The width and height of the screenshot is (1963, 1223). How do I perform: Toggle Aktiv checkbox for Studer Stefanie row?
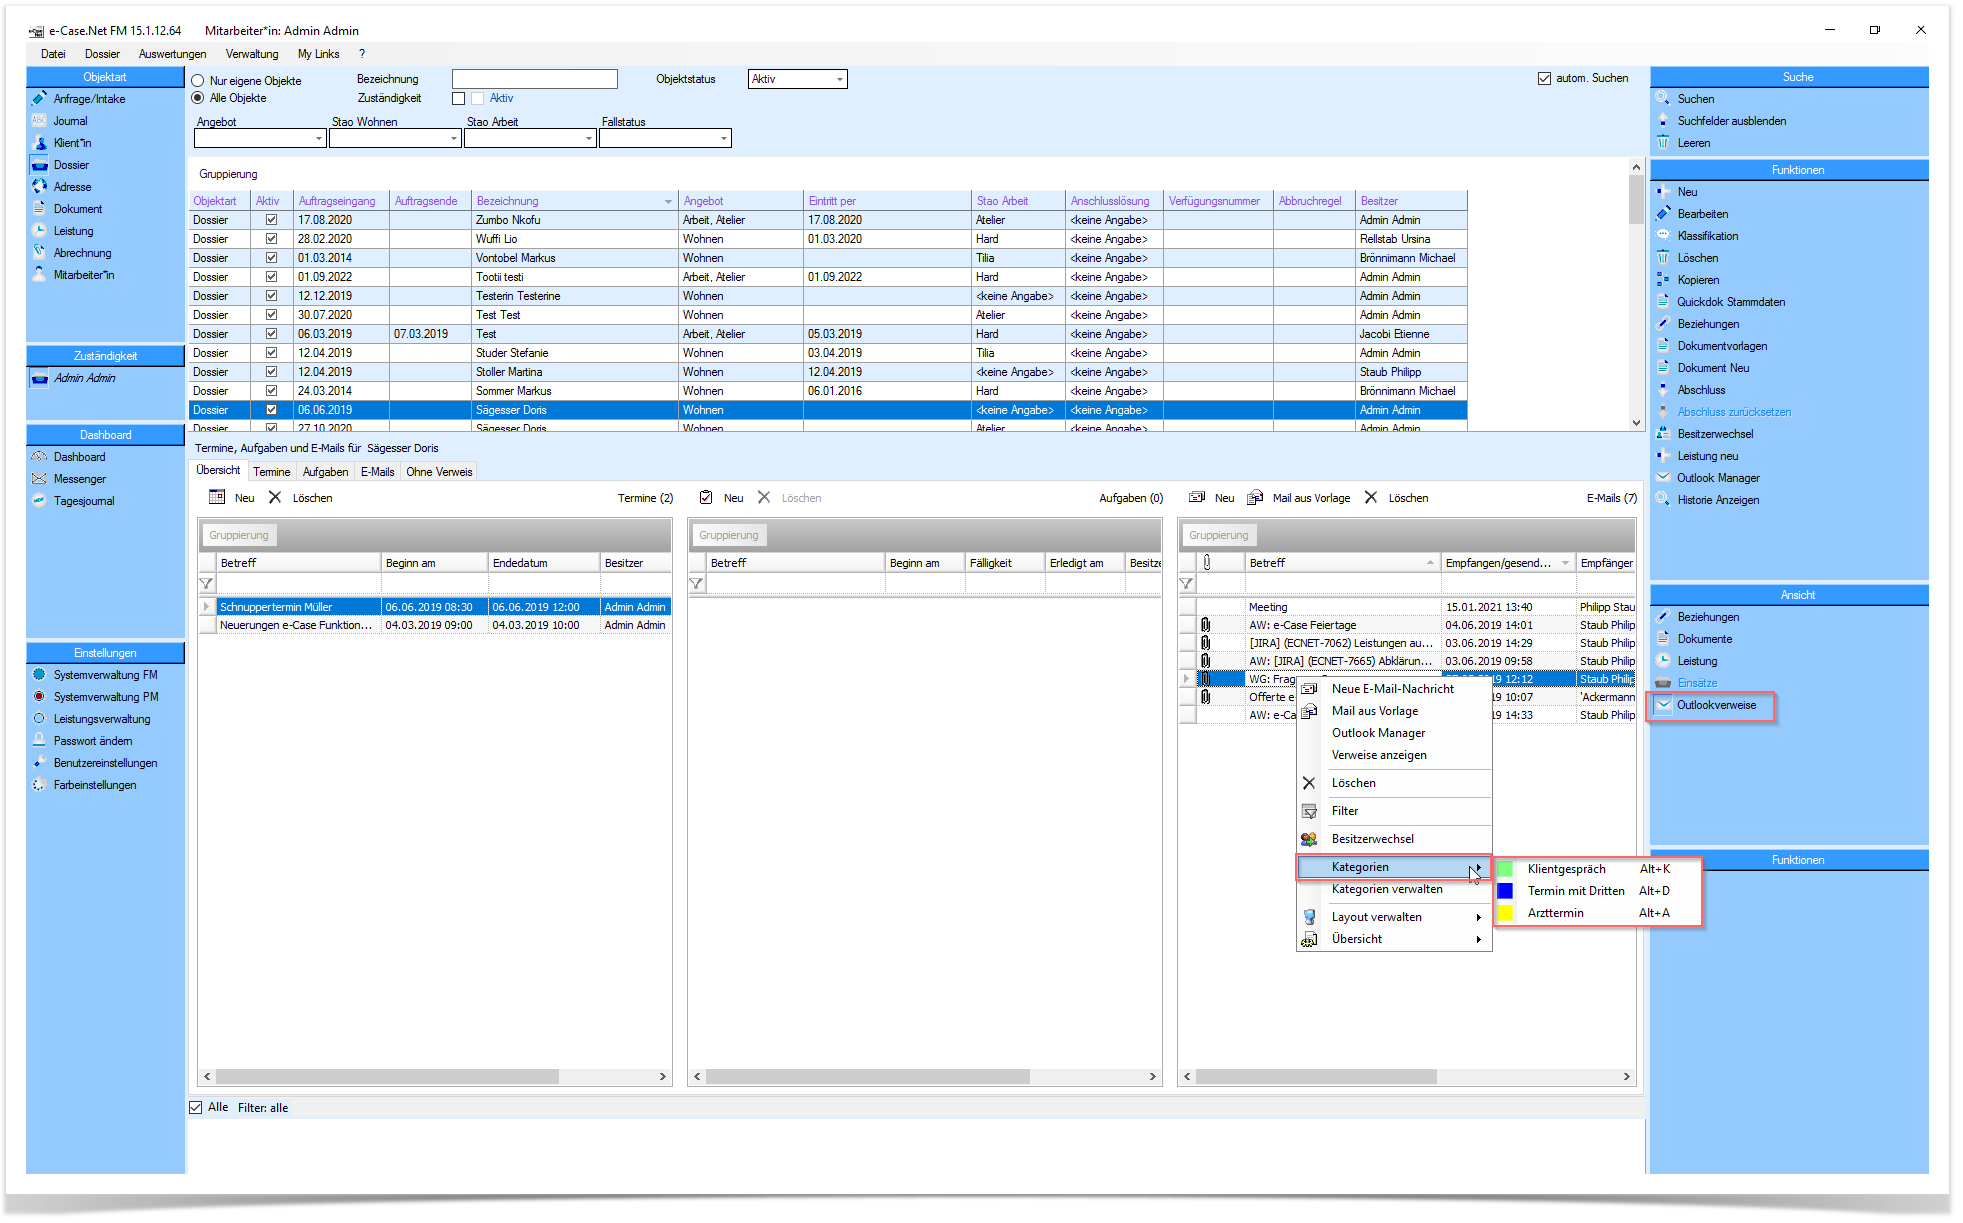point(271,353)
